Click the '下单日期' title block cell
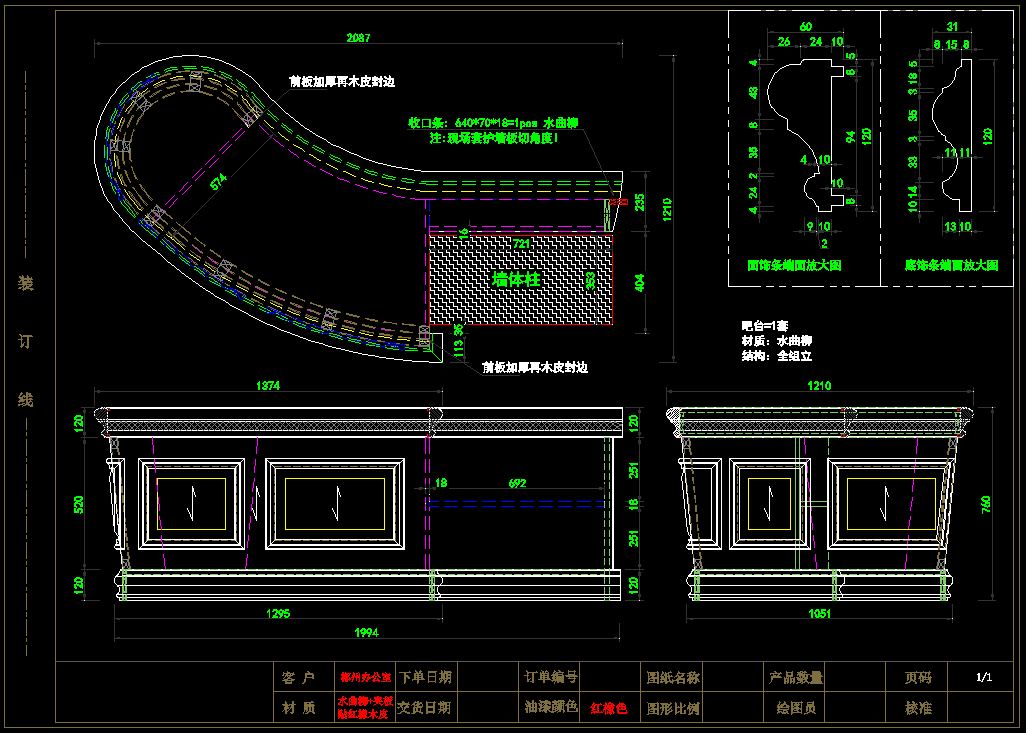The height and width of the screenshot is (733, 1026). (425, 678)
